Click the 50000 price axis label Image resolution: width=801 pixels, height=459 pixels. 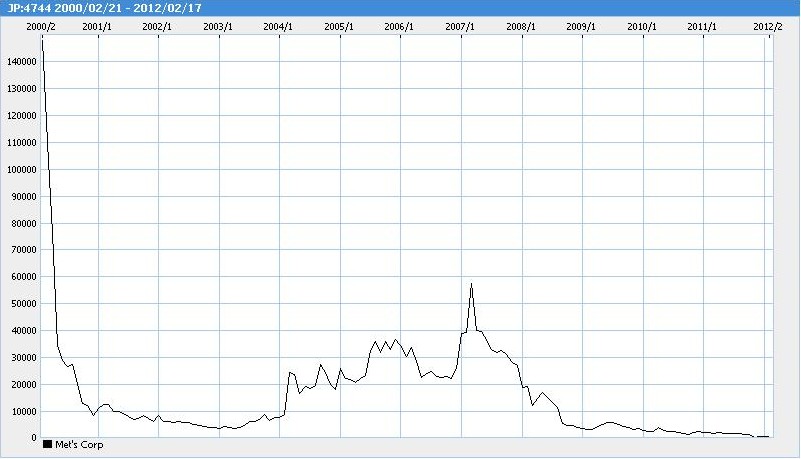[24, 304]
